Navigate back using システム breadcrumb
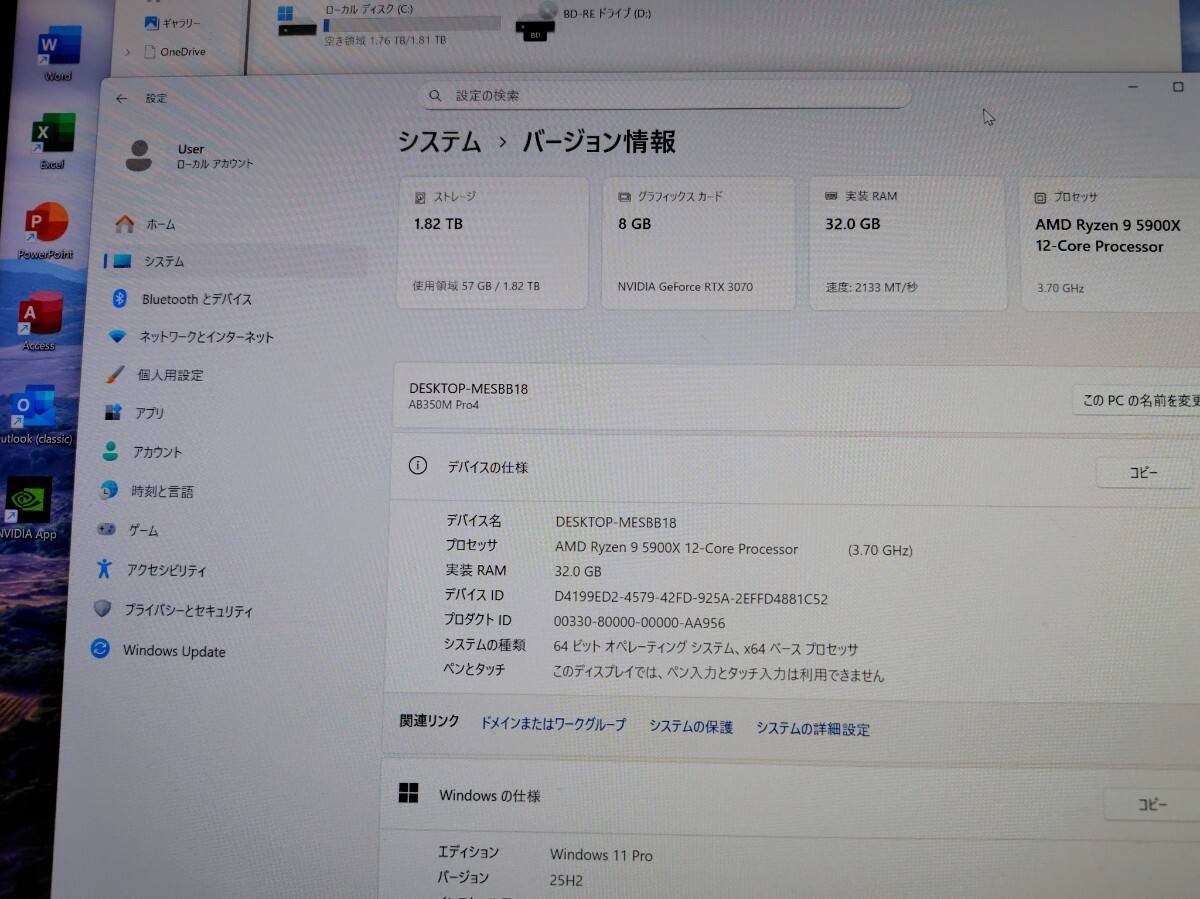This screenshot has width=1200, height=899. pyautogui.click(x=437, y=142)
